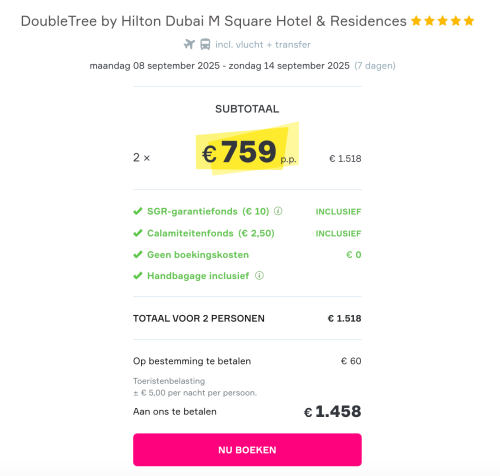Image resolution: width=500 pixels, height=476 pixels.
Task: Click the € 1.458 amount to pay
Action: click(x=332, y=411)
